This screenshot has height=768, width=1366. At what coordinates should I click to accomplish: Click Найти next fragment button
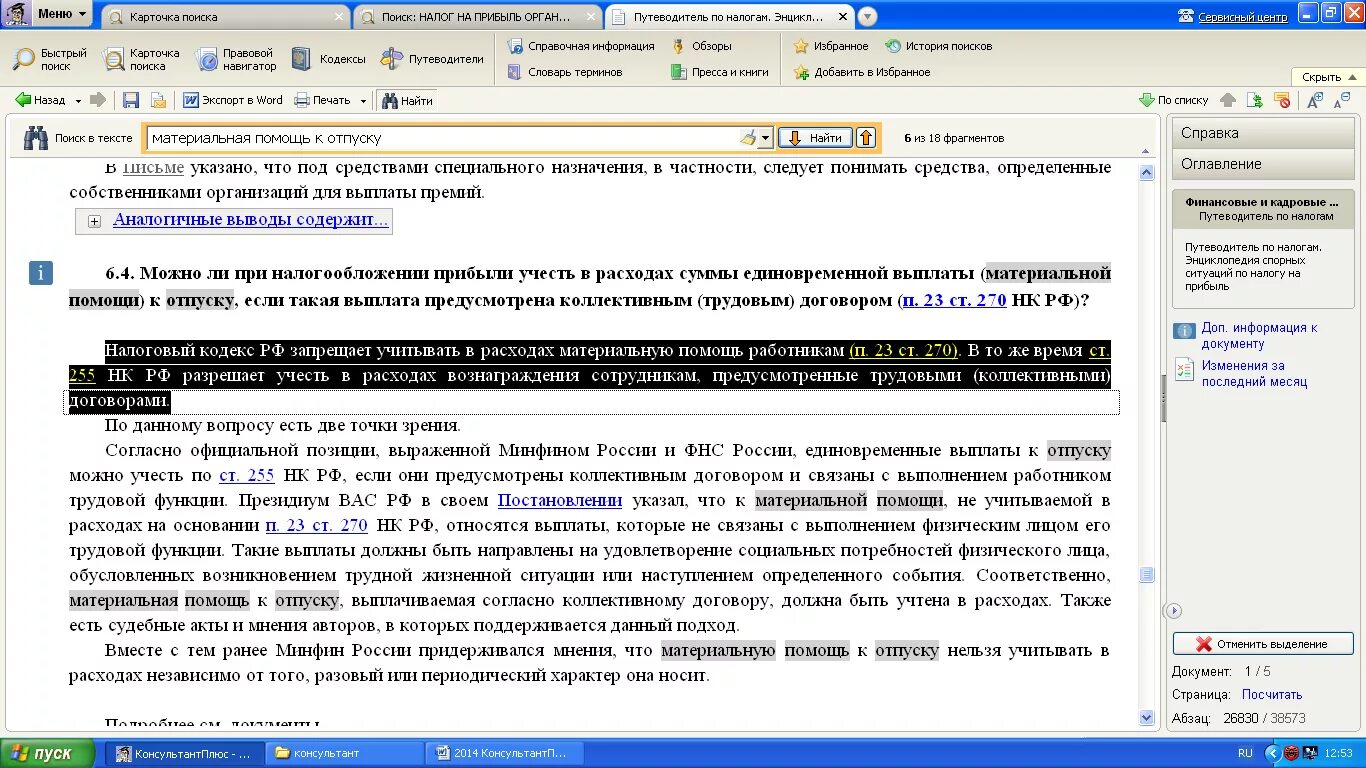815,138
